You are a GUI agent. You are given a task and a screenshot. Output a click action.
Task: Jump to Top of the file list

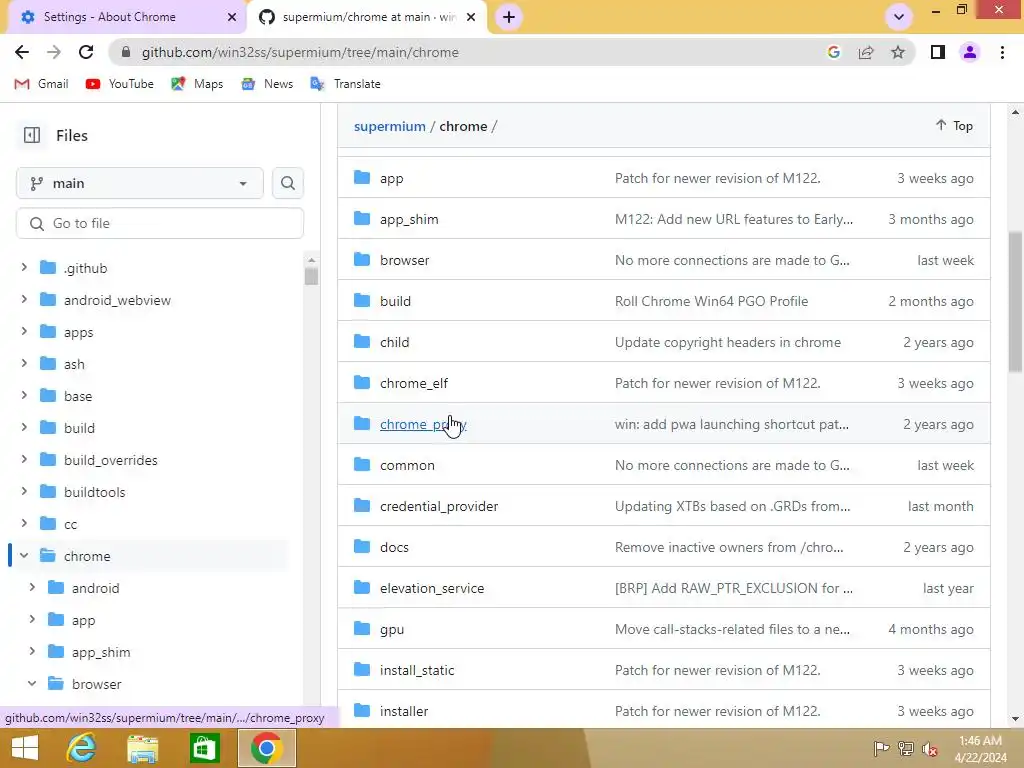[954, 125]
